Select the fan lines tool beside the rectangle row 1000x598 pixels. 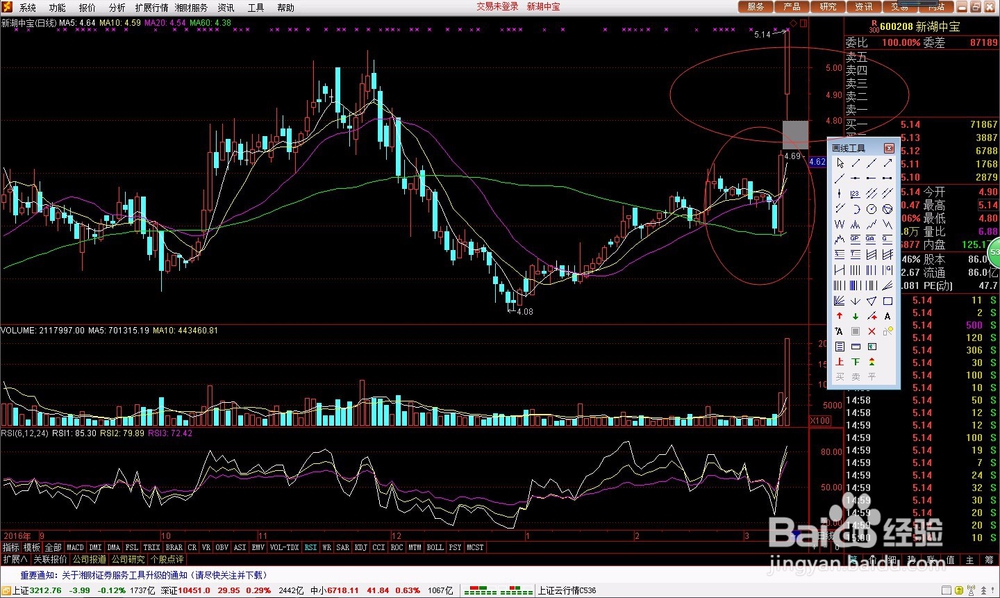point(839,300)
